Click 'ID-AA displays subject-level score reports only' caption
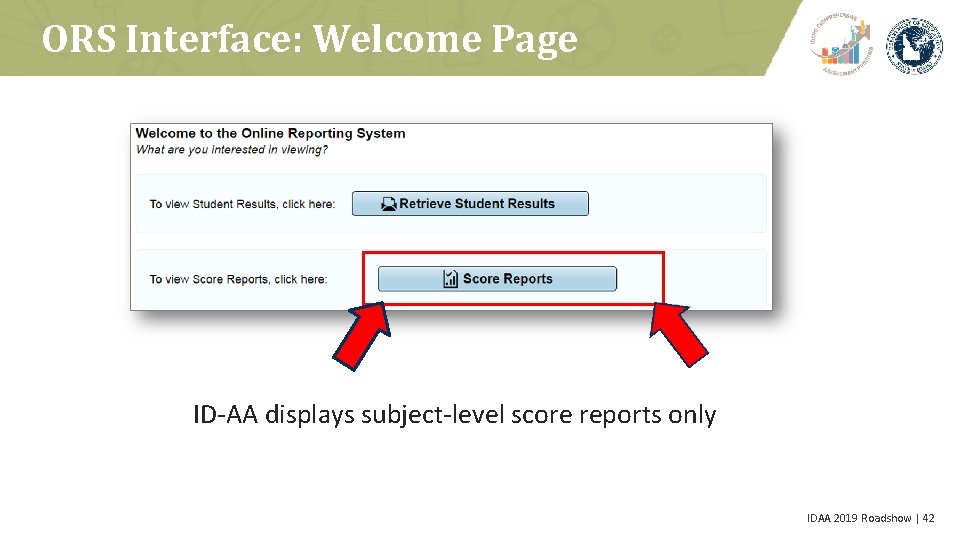960x540 pixels. point(454,415)
